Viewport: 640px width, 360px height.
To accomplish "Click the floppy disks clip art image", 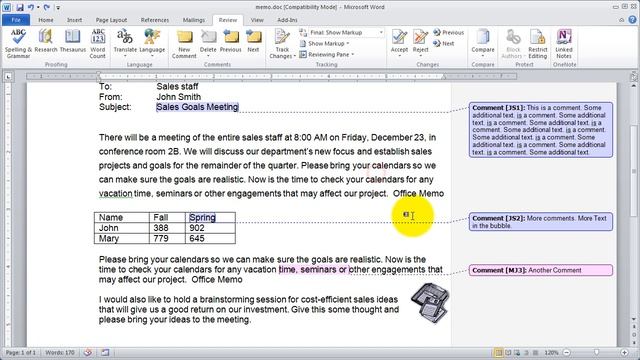I will (430, 303).
